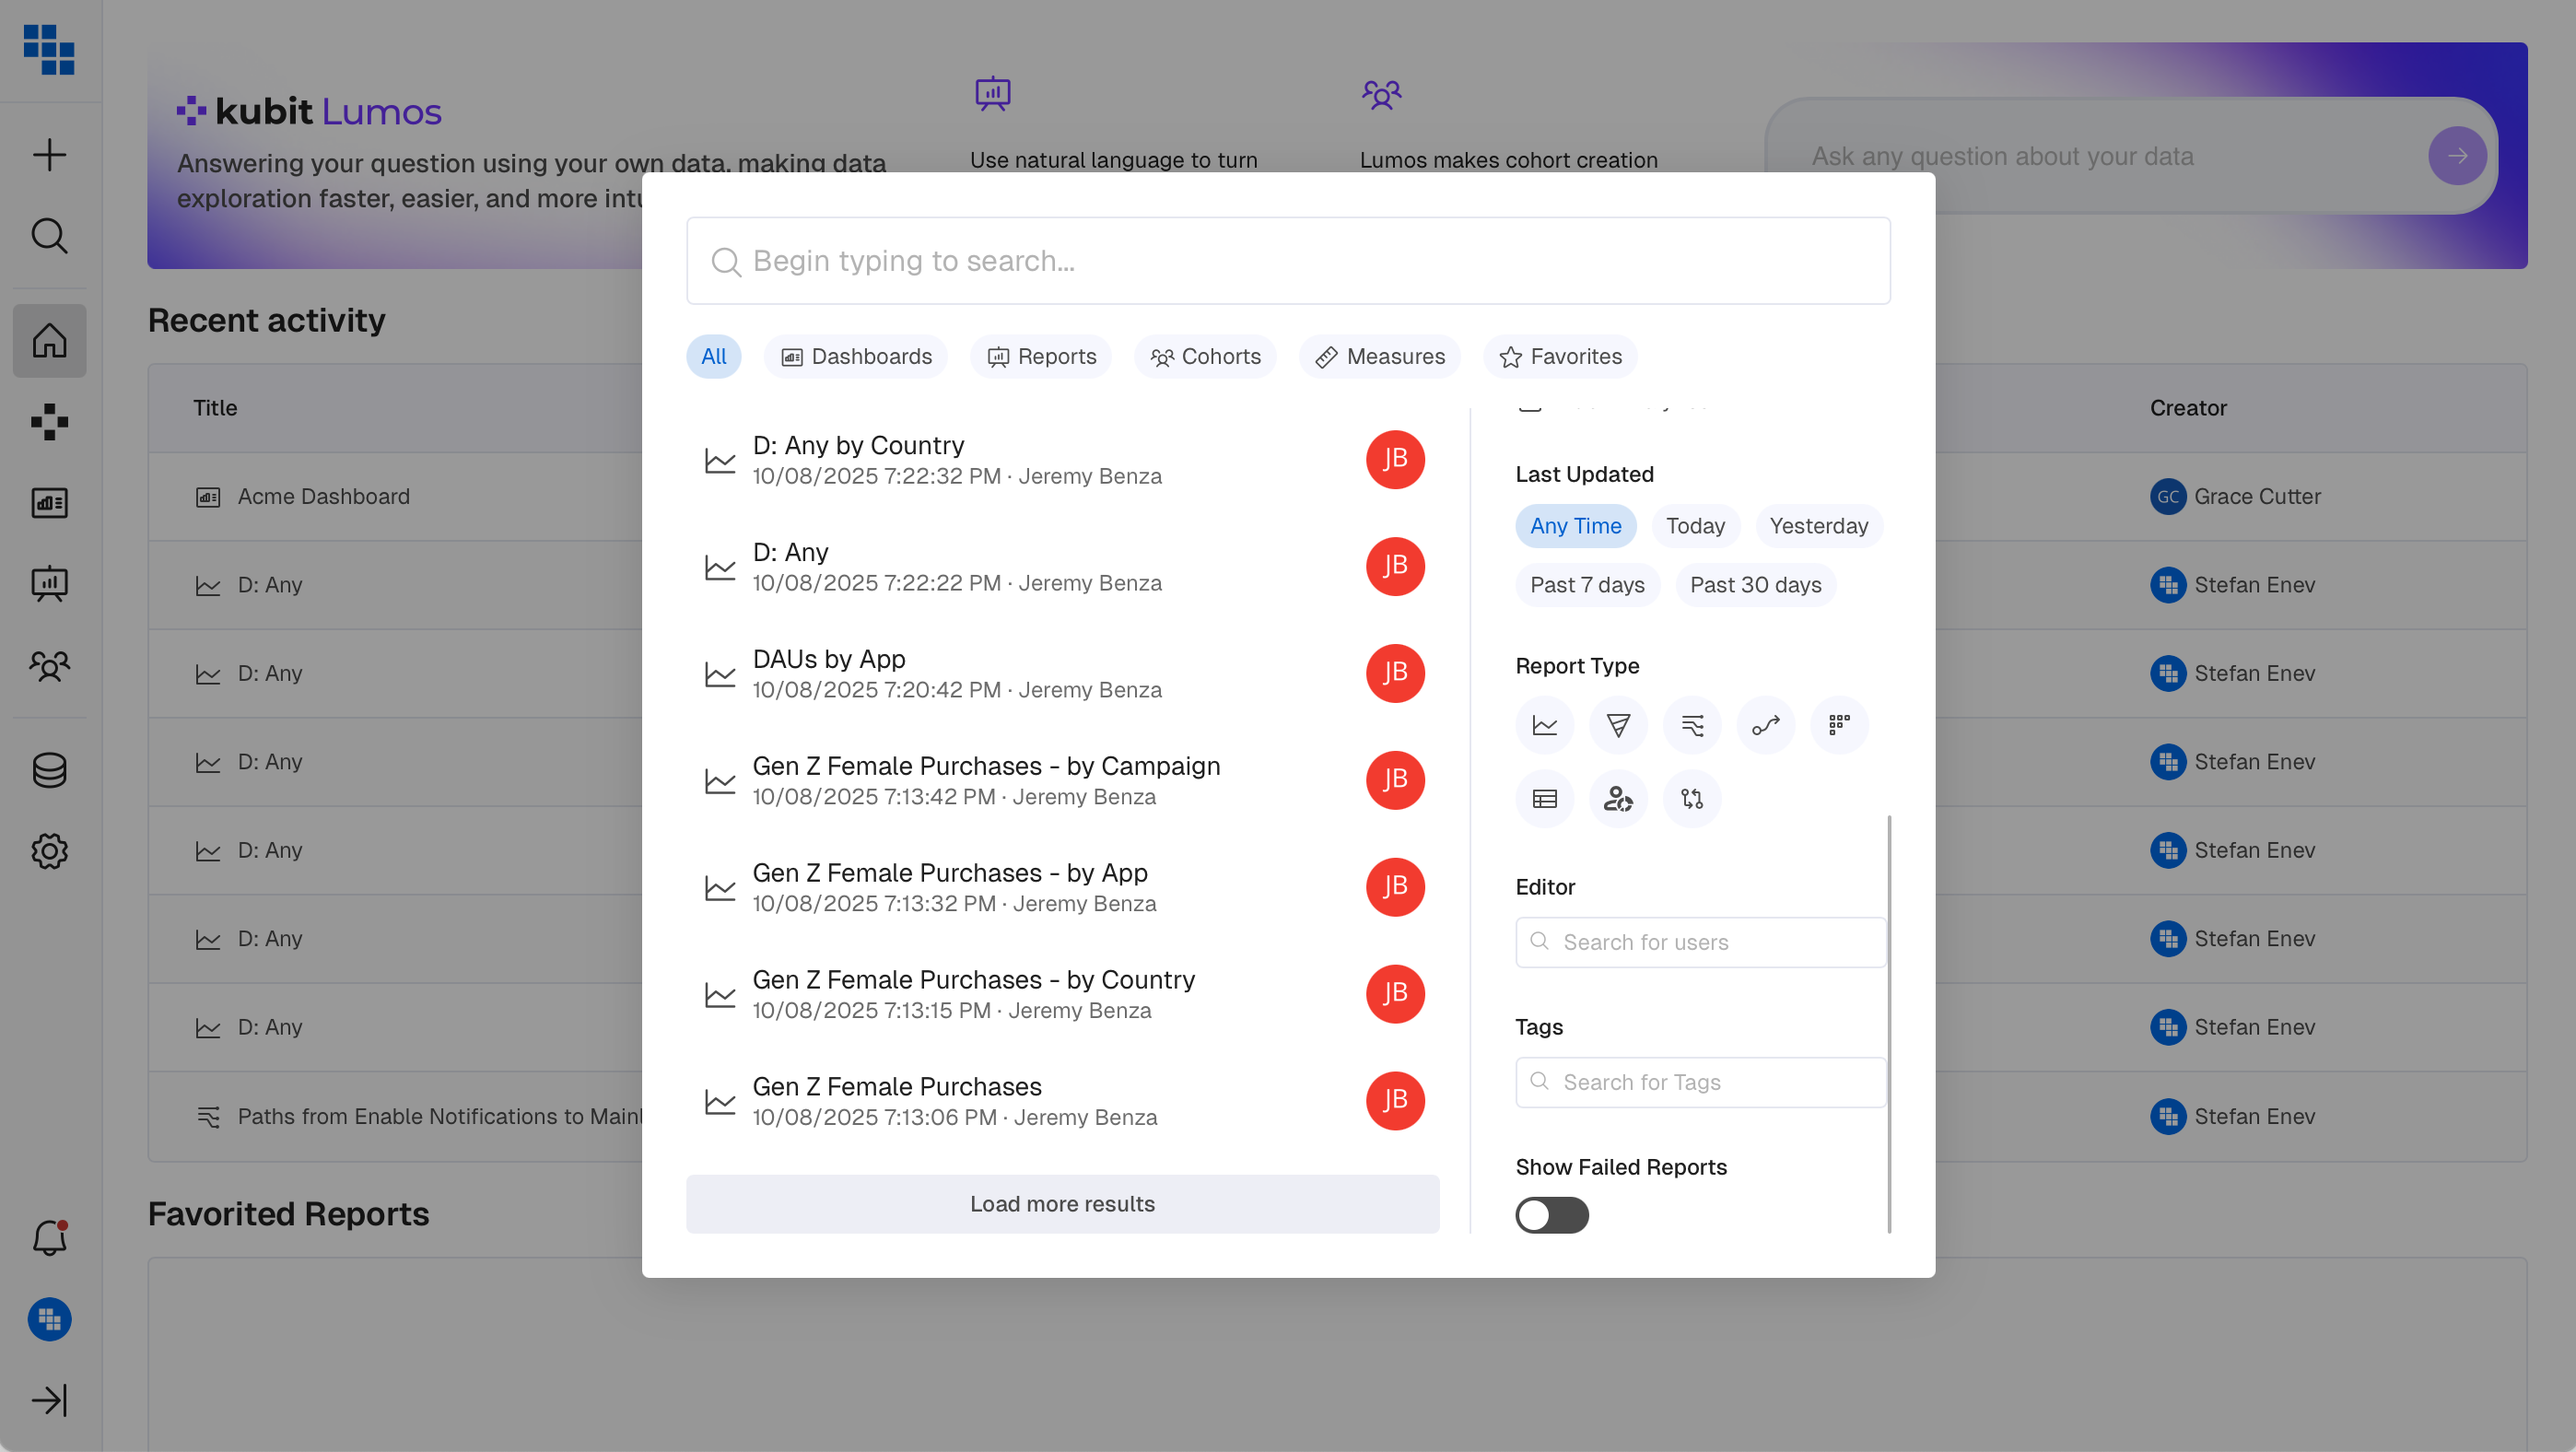The height and width of the screenshot is (1452, 2576).
Task: Switch to the Cohorts tab
Action: (1205, 357)
